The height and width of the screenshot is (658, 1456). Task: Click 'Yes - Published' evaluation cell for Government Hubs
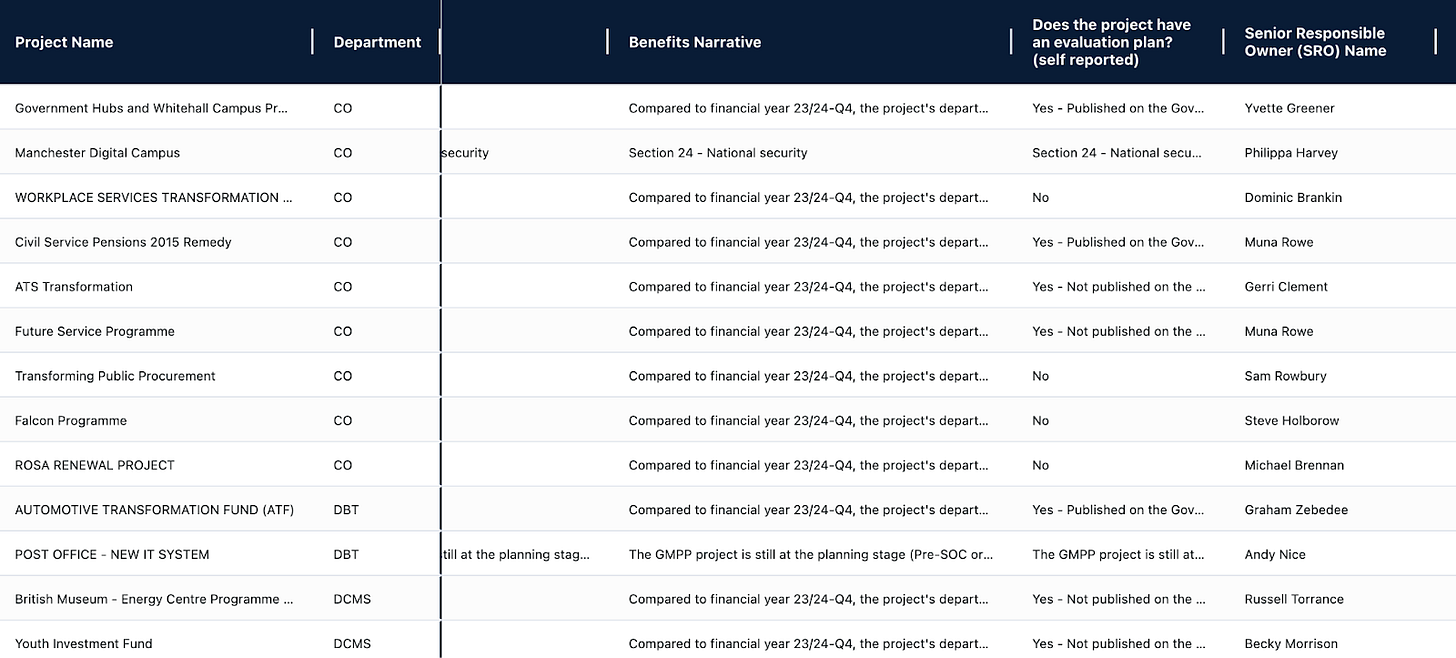(x=1119, y=108)
